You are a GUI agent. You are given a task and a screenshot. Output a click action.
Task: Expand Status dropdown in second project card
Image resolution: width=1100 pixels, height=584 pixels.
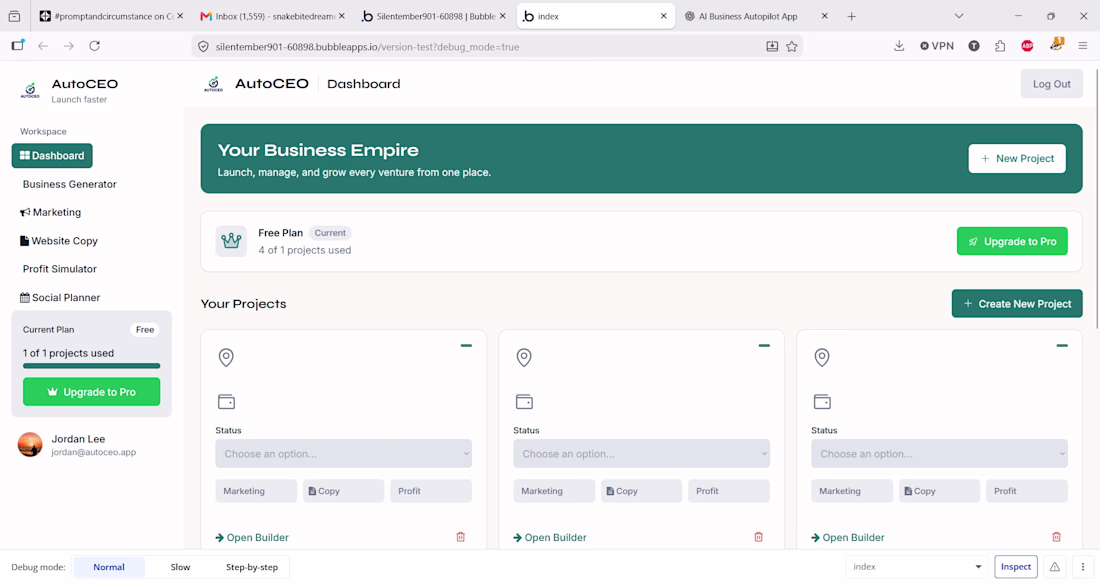(x=641, y=453)
